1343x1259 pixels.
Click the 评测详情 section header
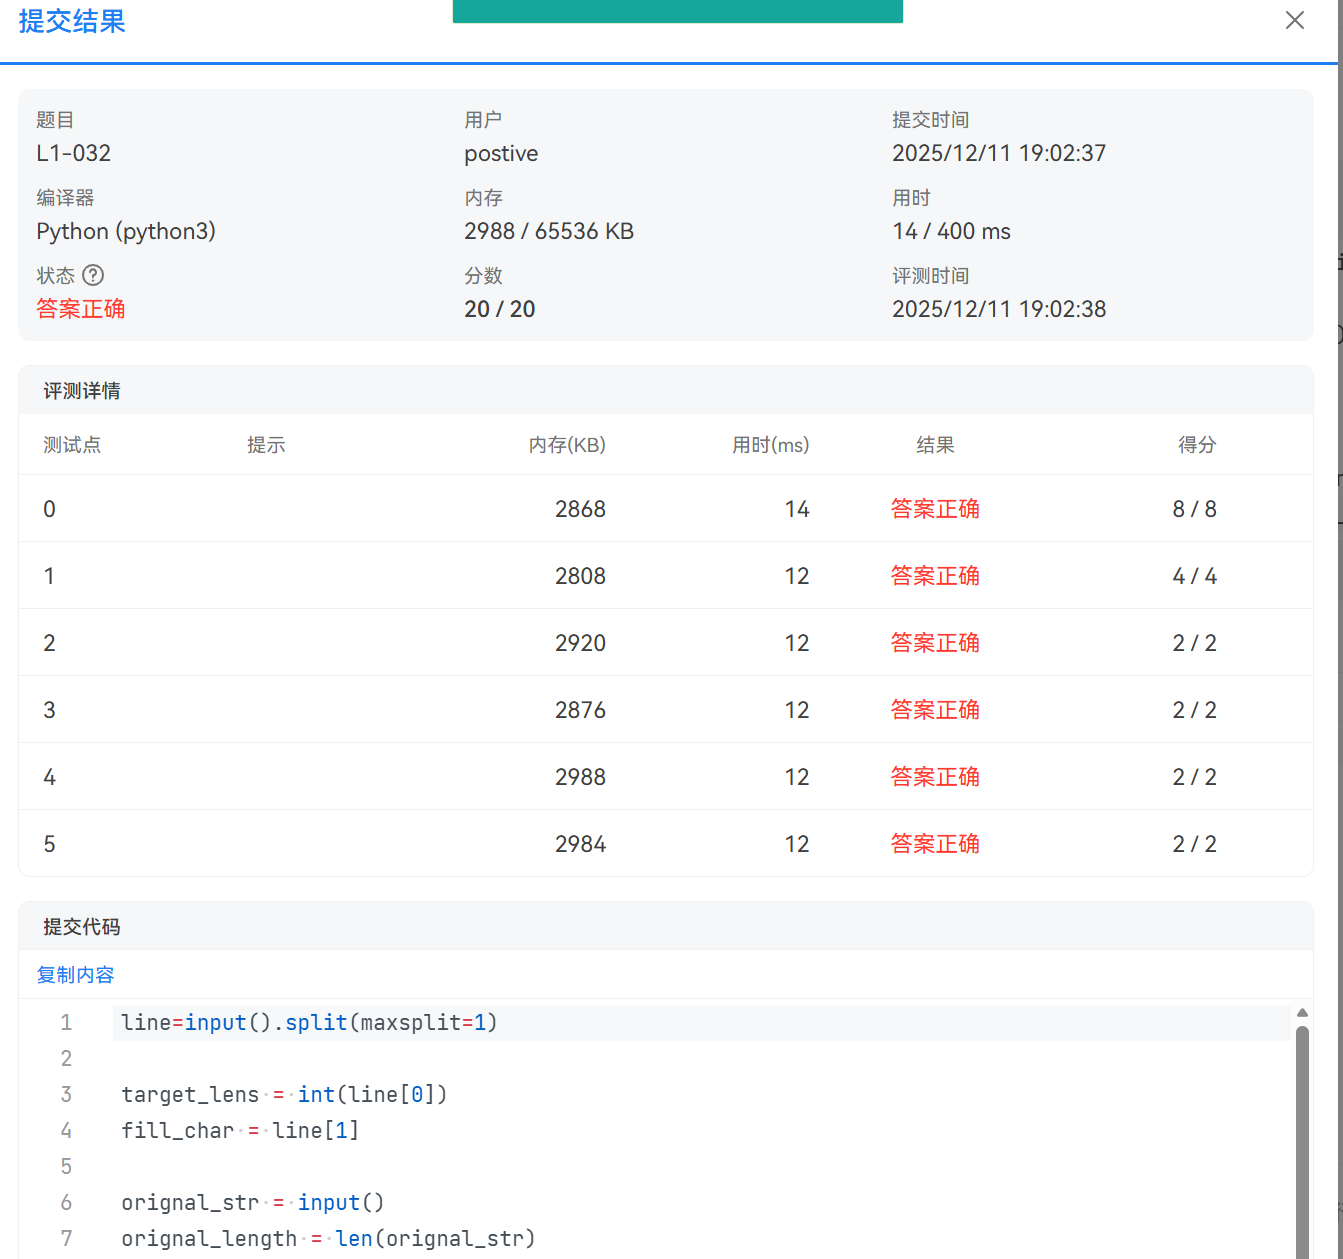80,390
